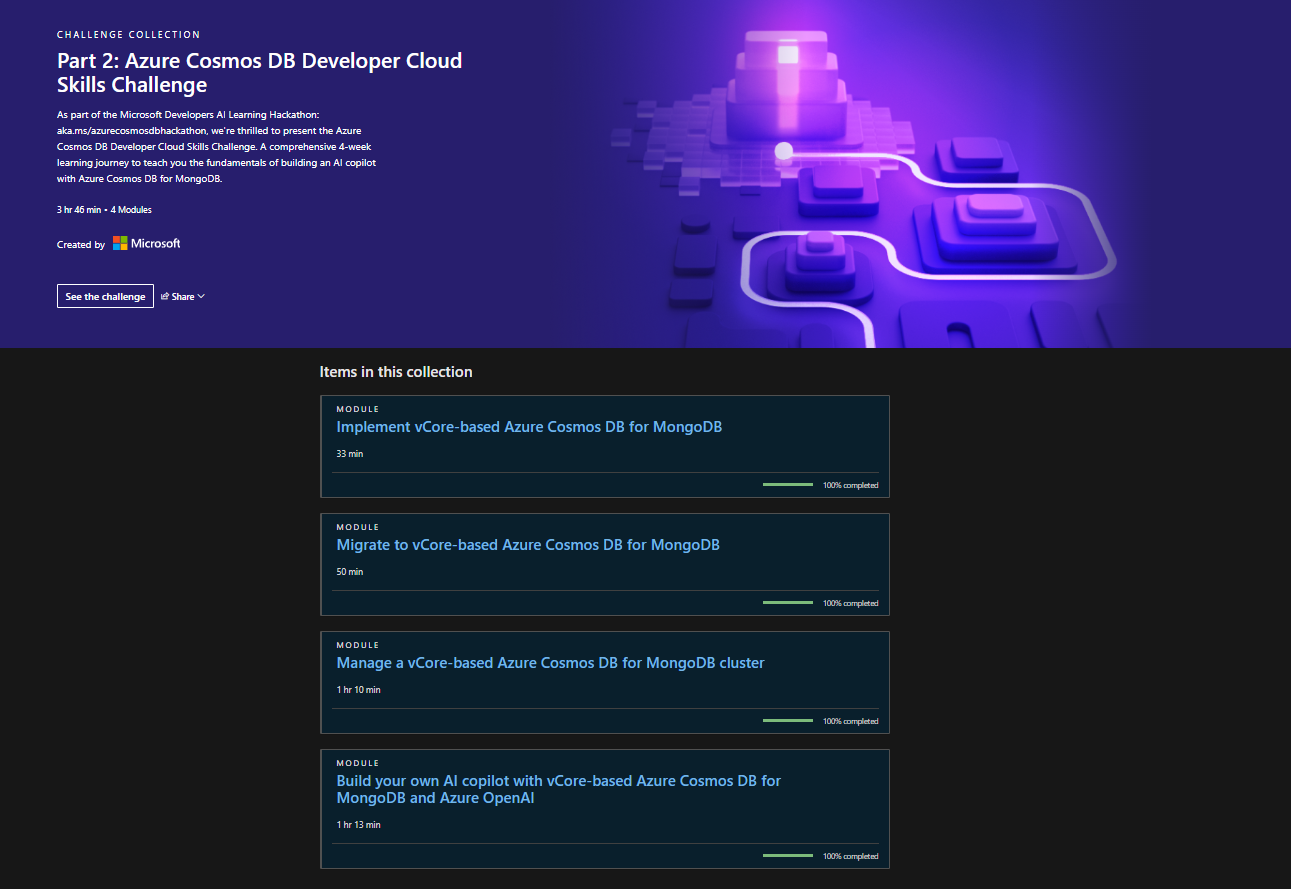This screenshot has width=1291, height=889.
Task: Click the '1 hr 13 min' duration text
Action: [358, 825]
